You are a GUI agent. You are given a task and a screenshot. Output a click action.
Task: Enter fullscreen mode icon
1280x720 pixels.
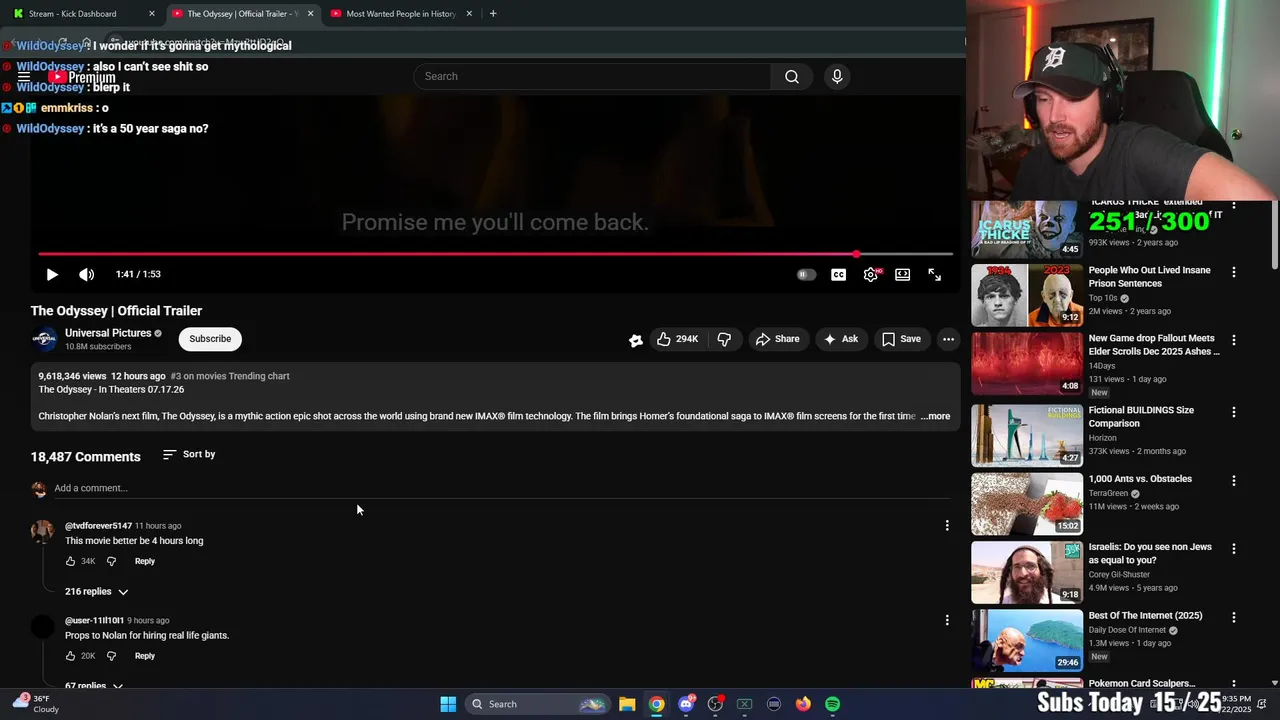click(934, 274)
